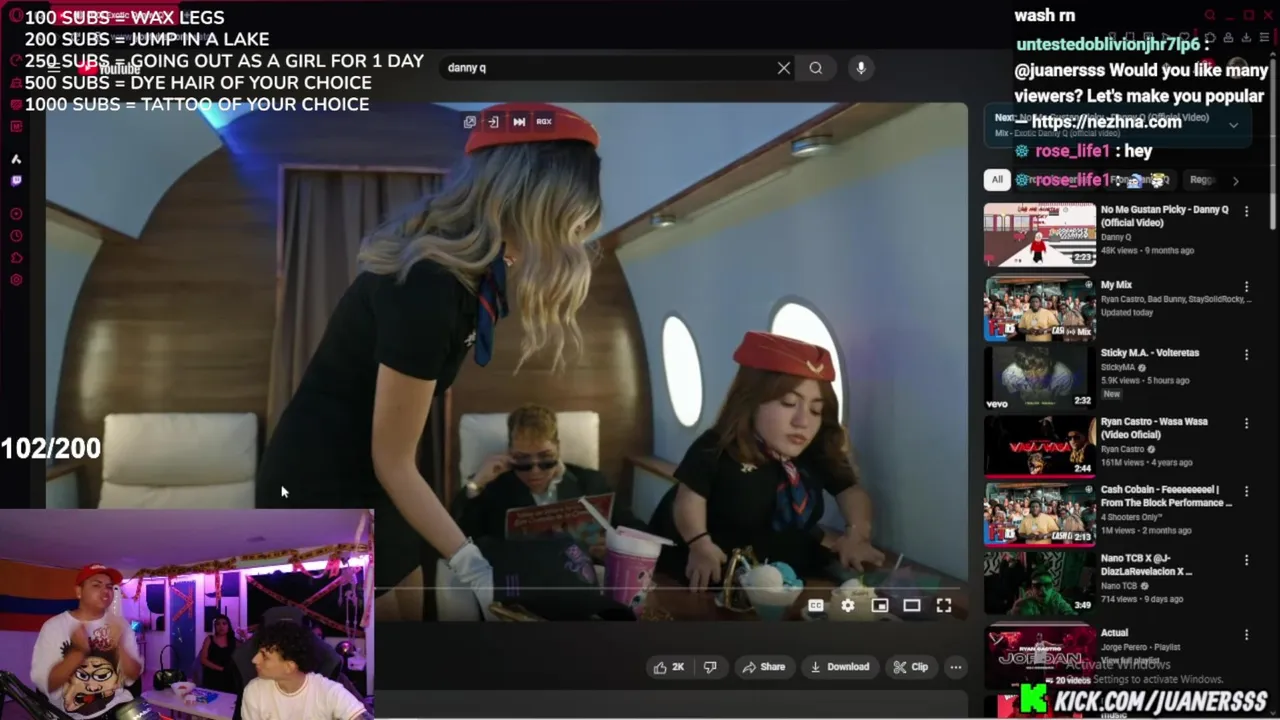Viewport: 1280px width, 720px height.
Task: Clear the 'danny q' search text
Action: point(784,68)
